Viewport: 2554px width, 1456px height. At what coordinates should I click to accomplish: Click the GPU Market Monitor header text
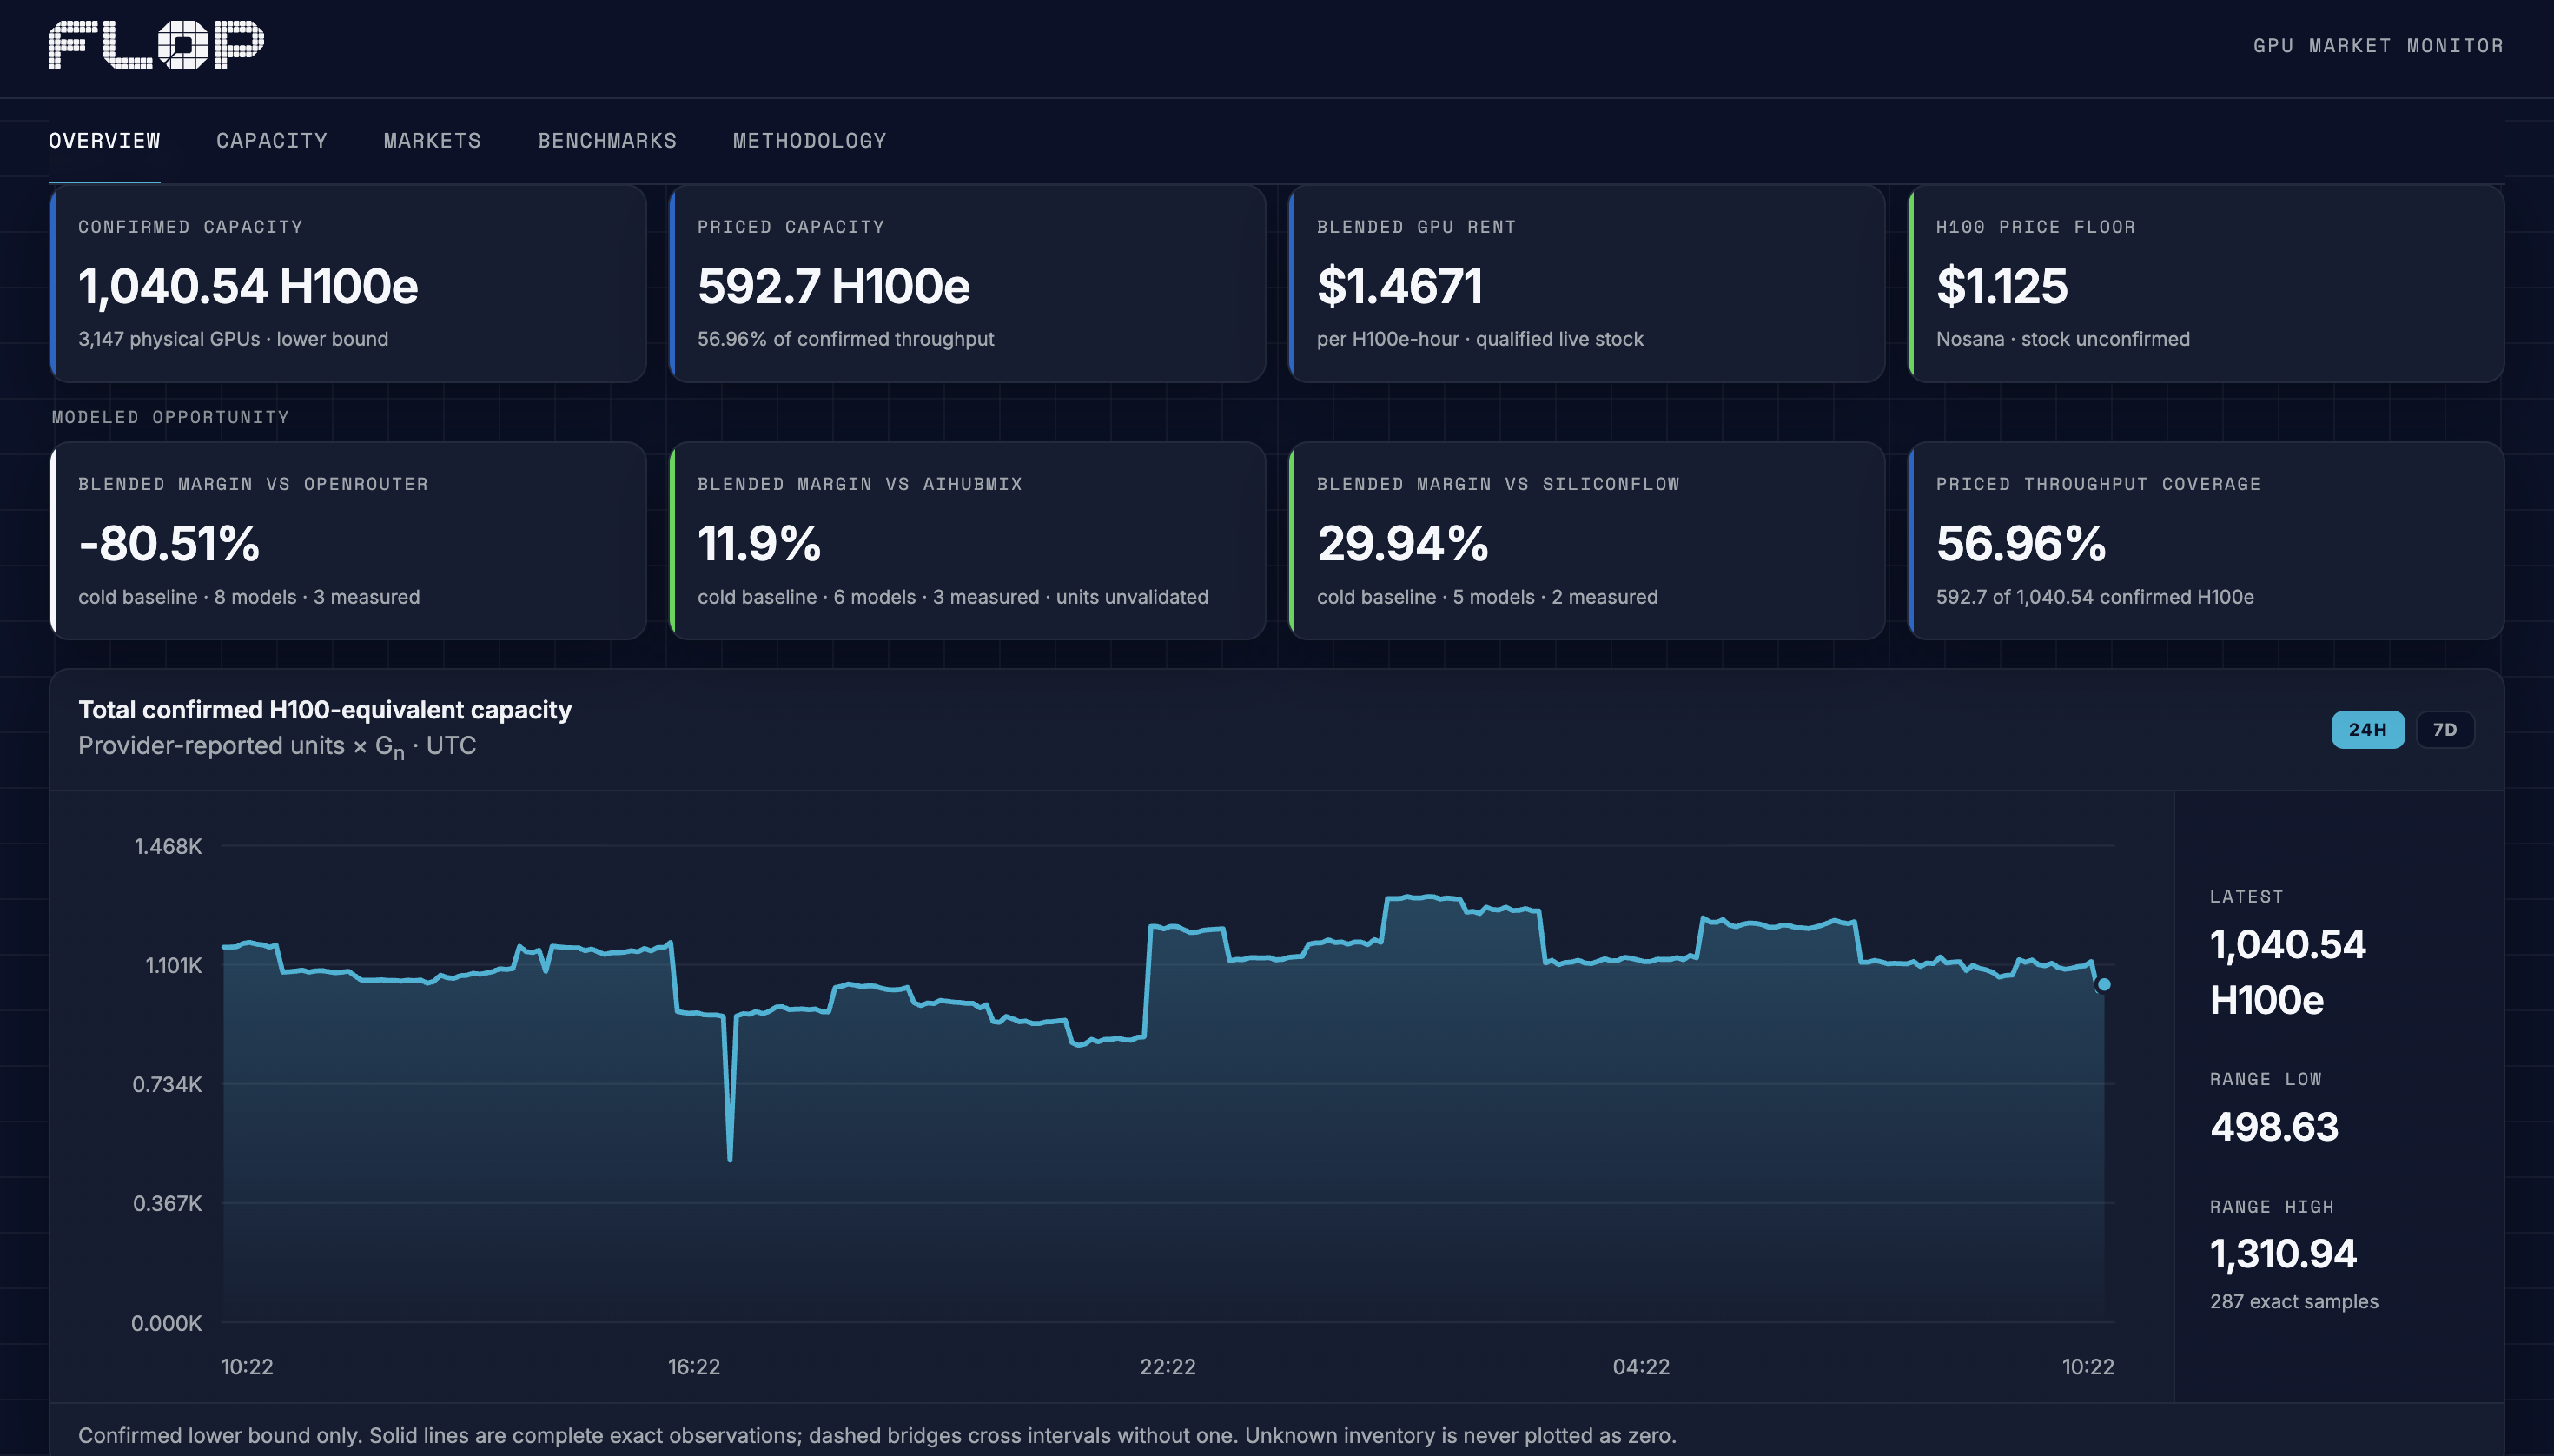click(2378, 46)
